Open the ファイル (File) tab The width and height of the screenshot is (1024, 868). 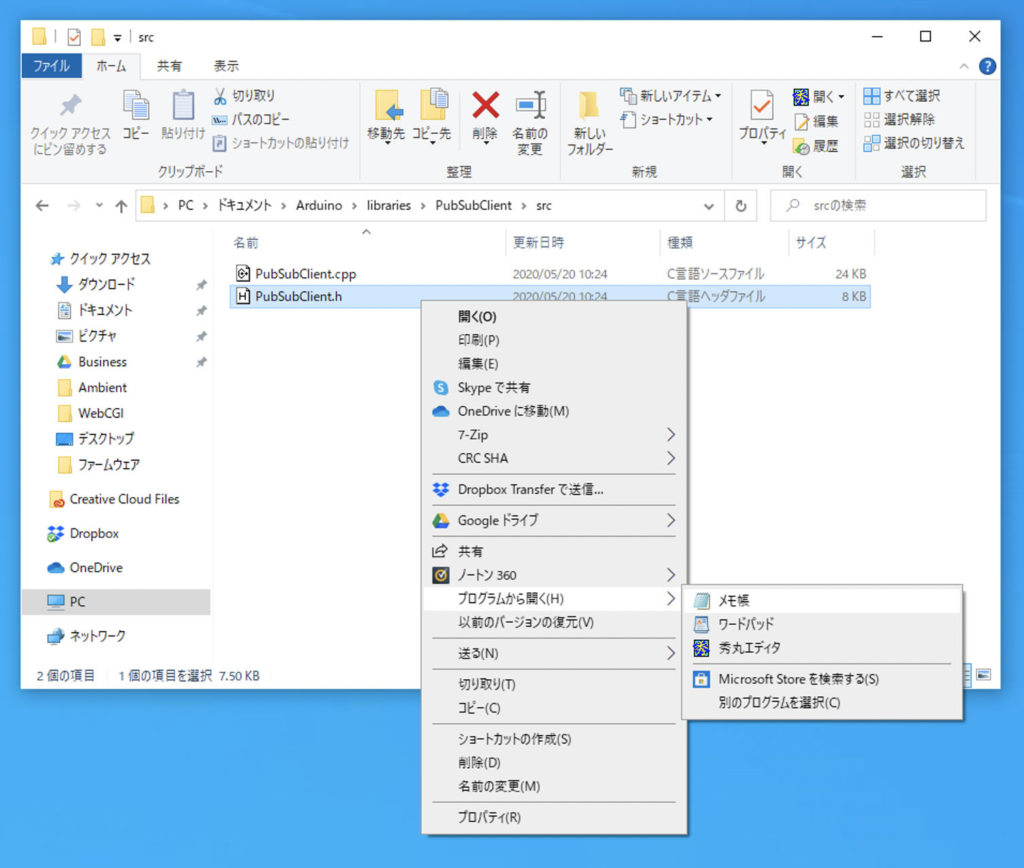pos(51,66)
